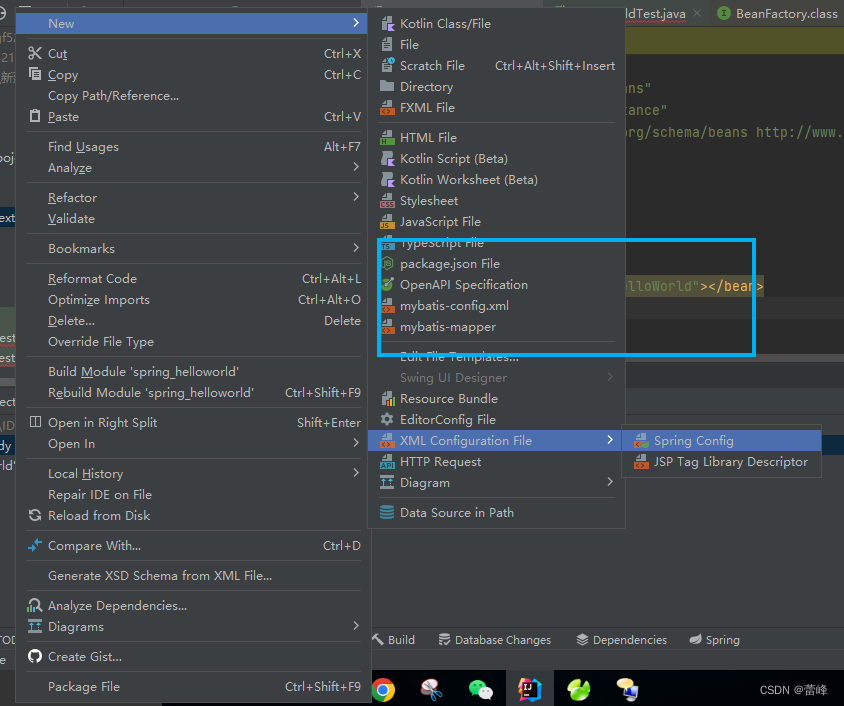Click the Resource Bundle icon
This screenshot has width=844, height=706.
coord(387,399)
